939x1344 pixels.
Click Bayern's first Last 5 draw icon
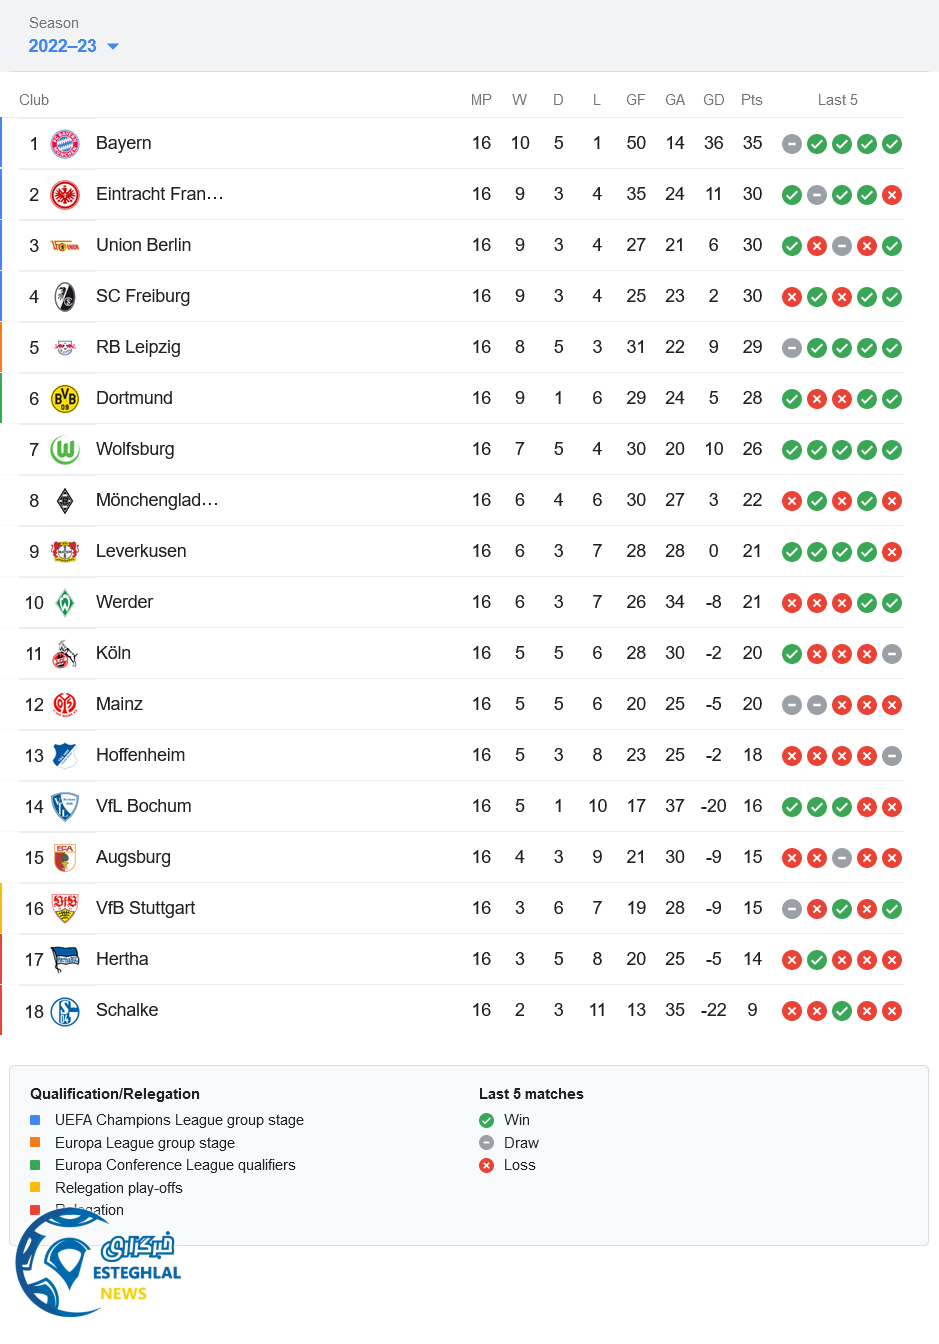pyautogui.click(x=792, y=144)
